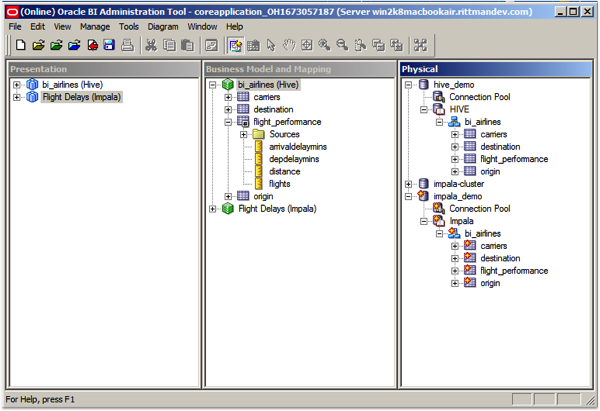Select depdelaymins measure column

[294, 159]
